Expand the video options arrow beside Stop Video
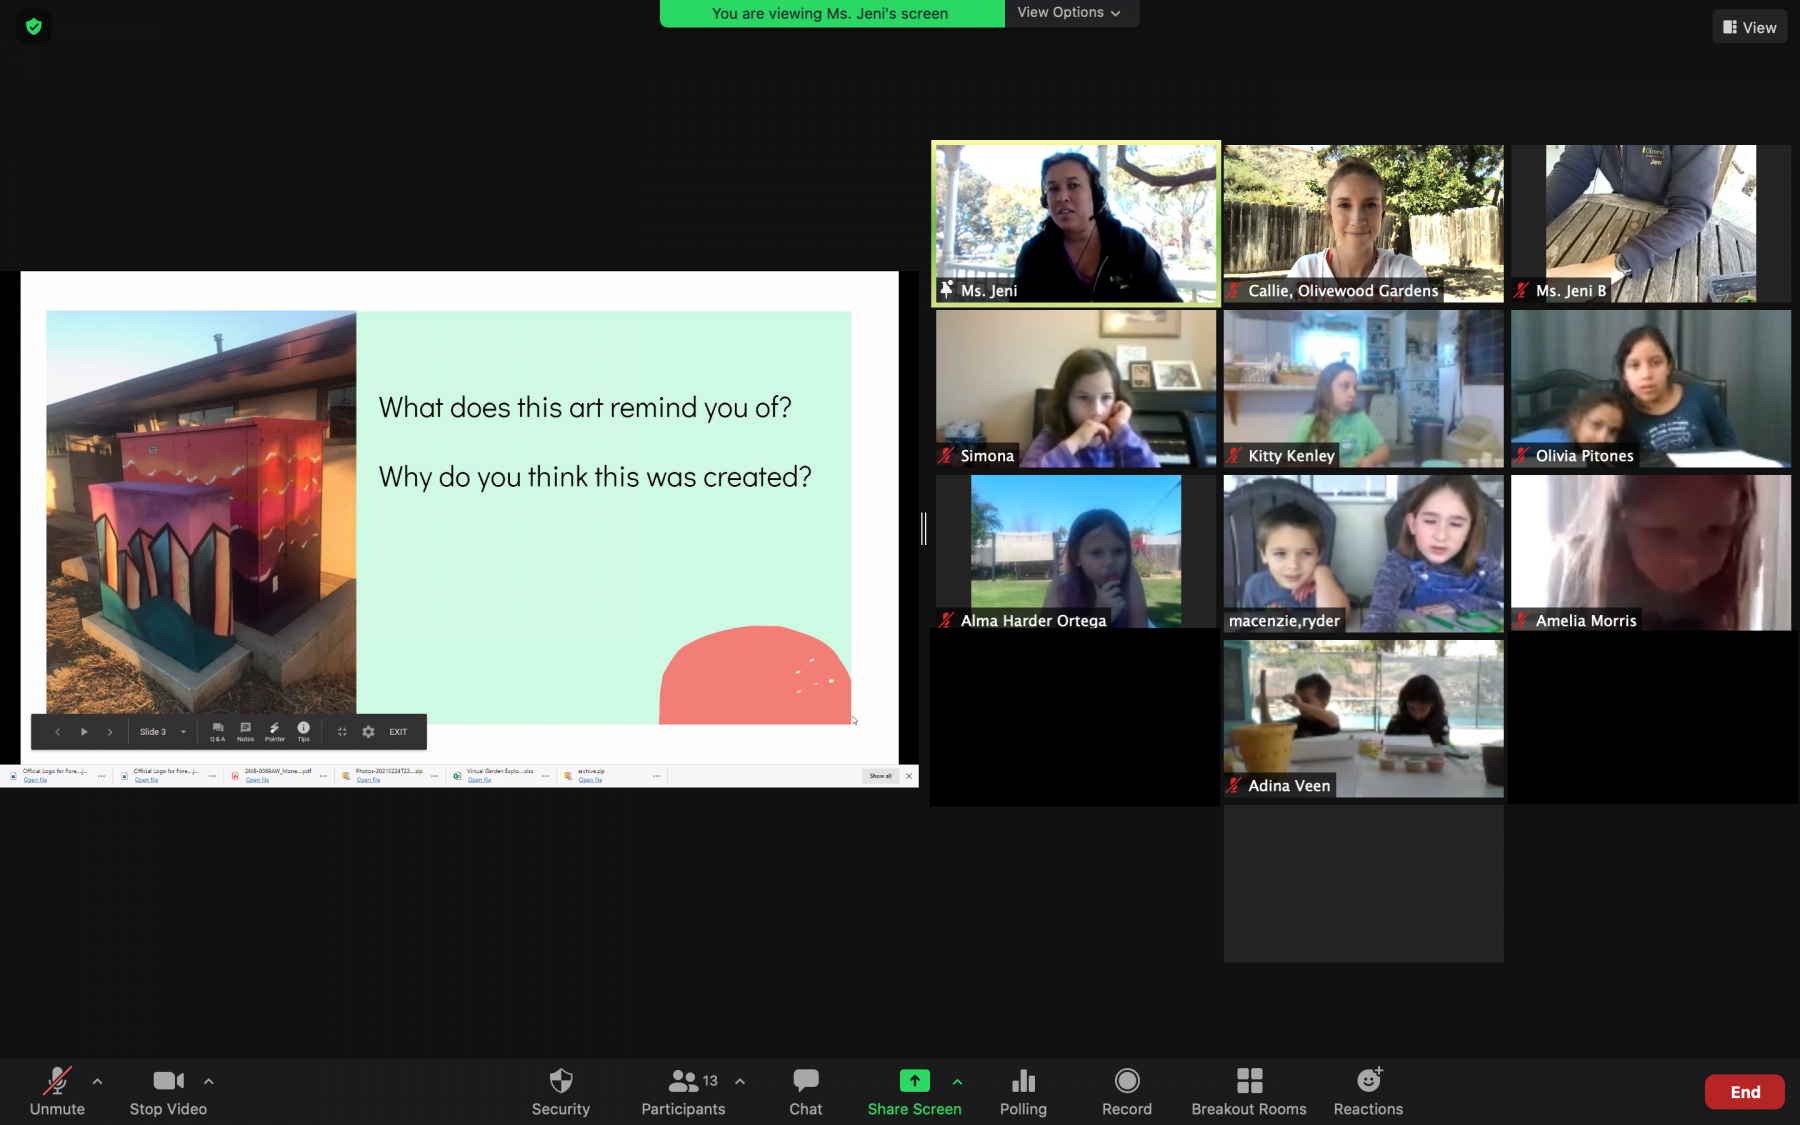The height and width of the screenshot is (1125, 1800). (x=209, y=1081)
